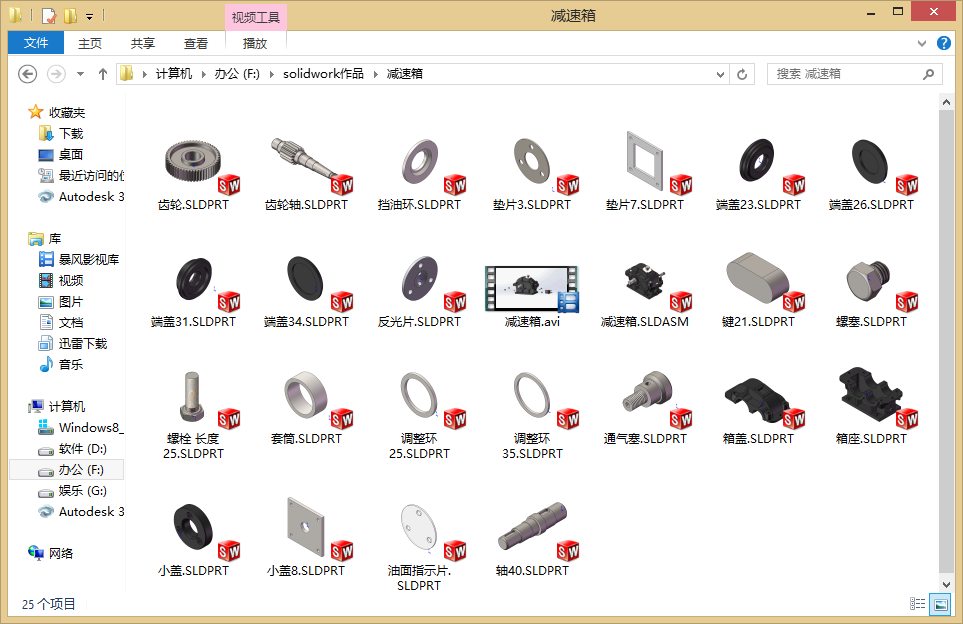
Task: Go back using the back navigation button
Action: pyautogui.click(x=27, y=73)
